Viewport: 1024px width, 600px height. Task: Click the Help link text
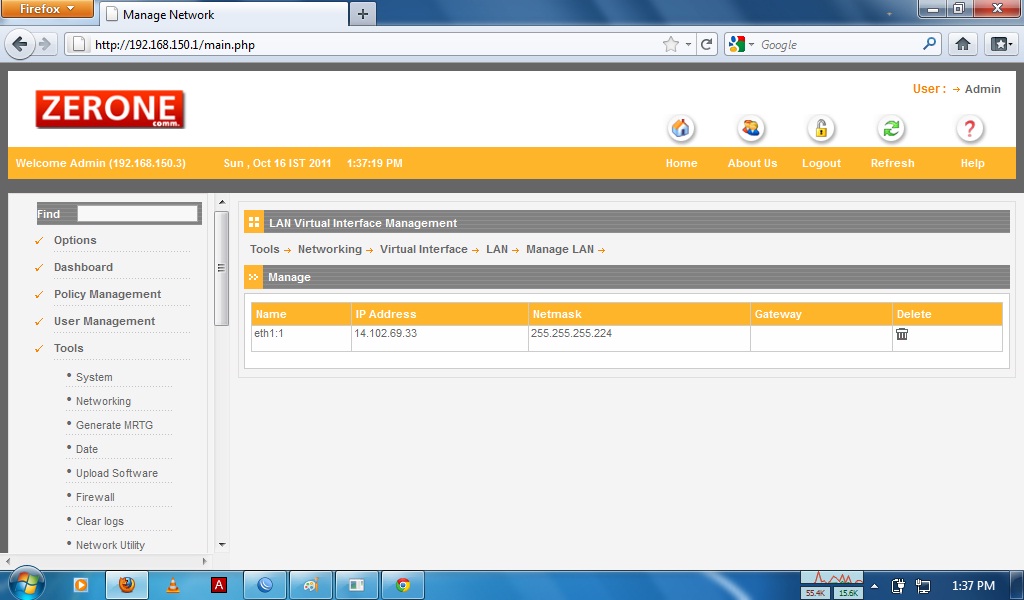tap(972, 163)
